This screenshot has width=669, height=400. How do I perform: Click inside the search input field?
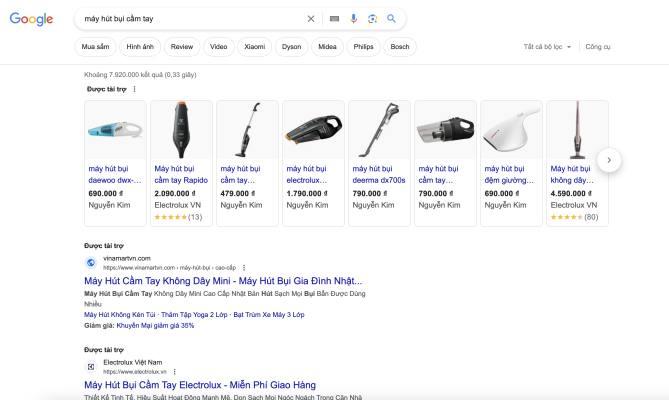[x=190, y=18]
